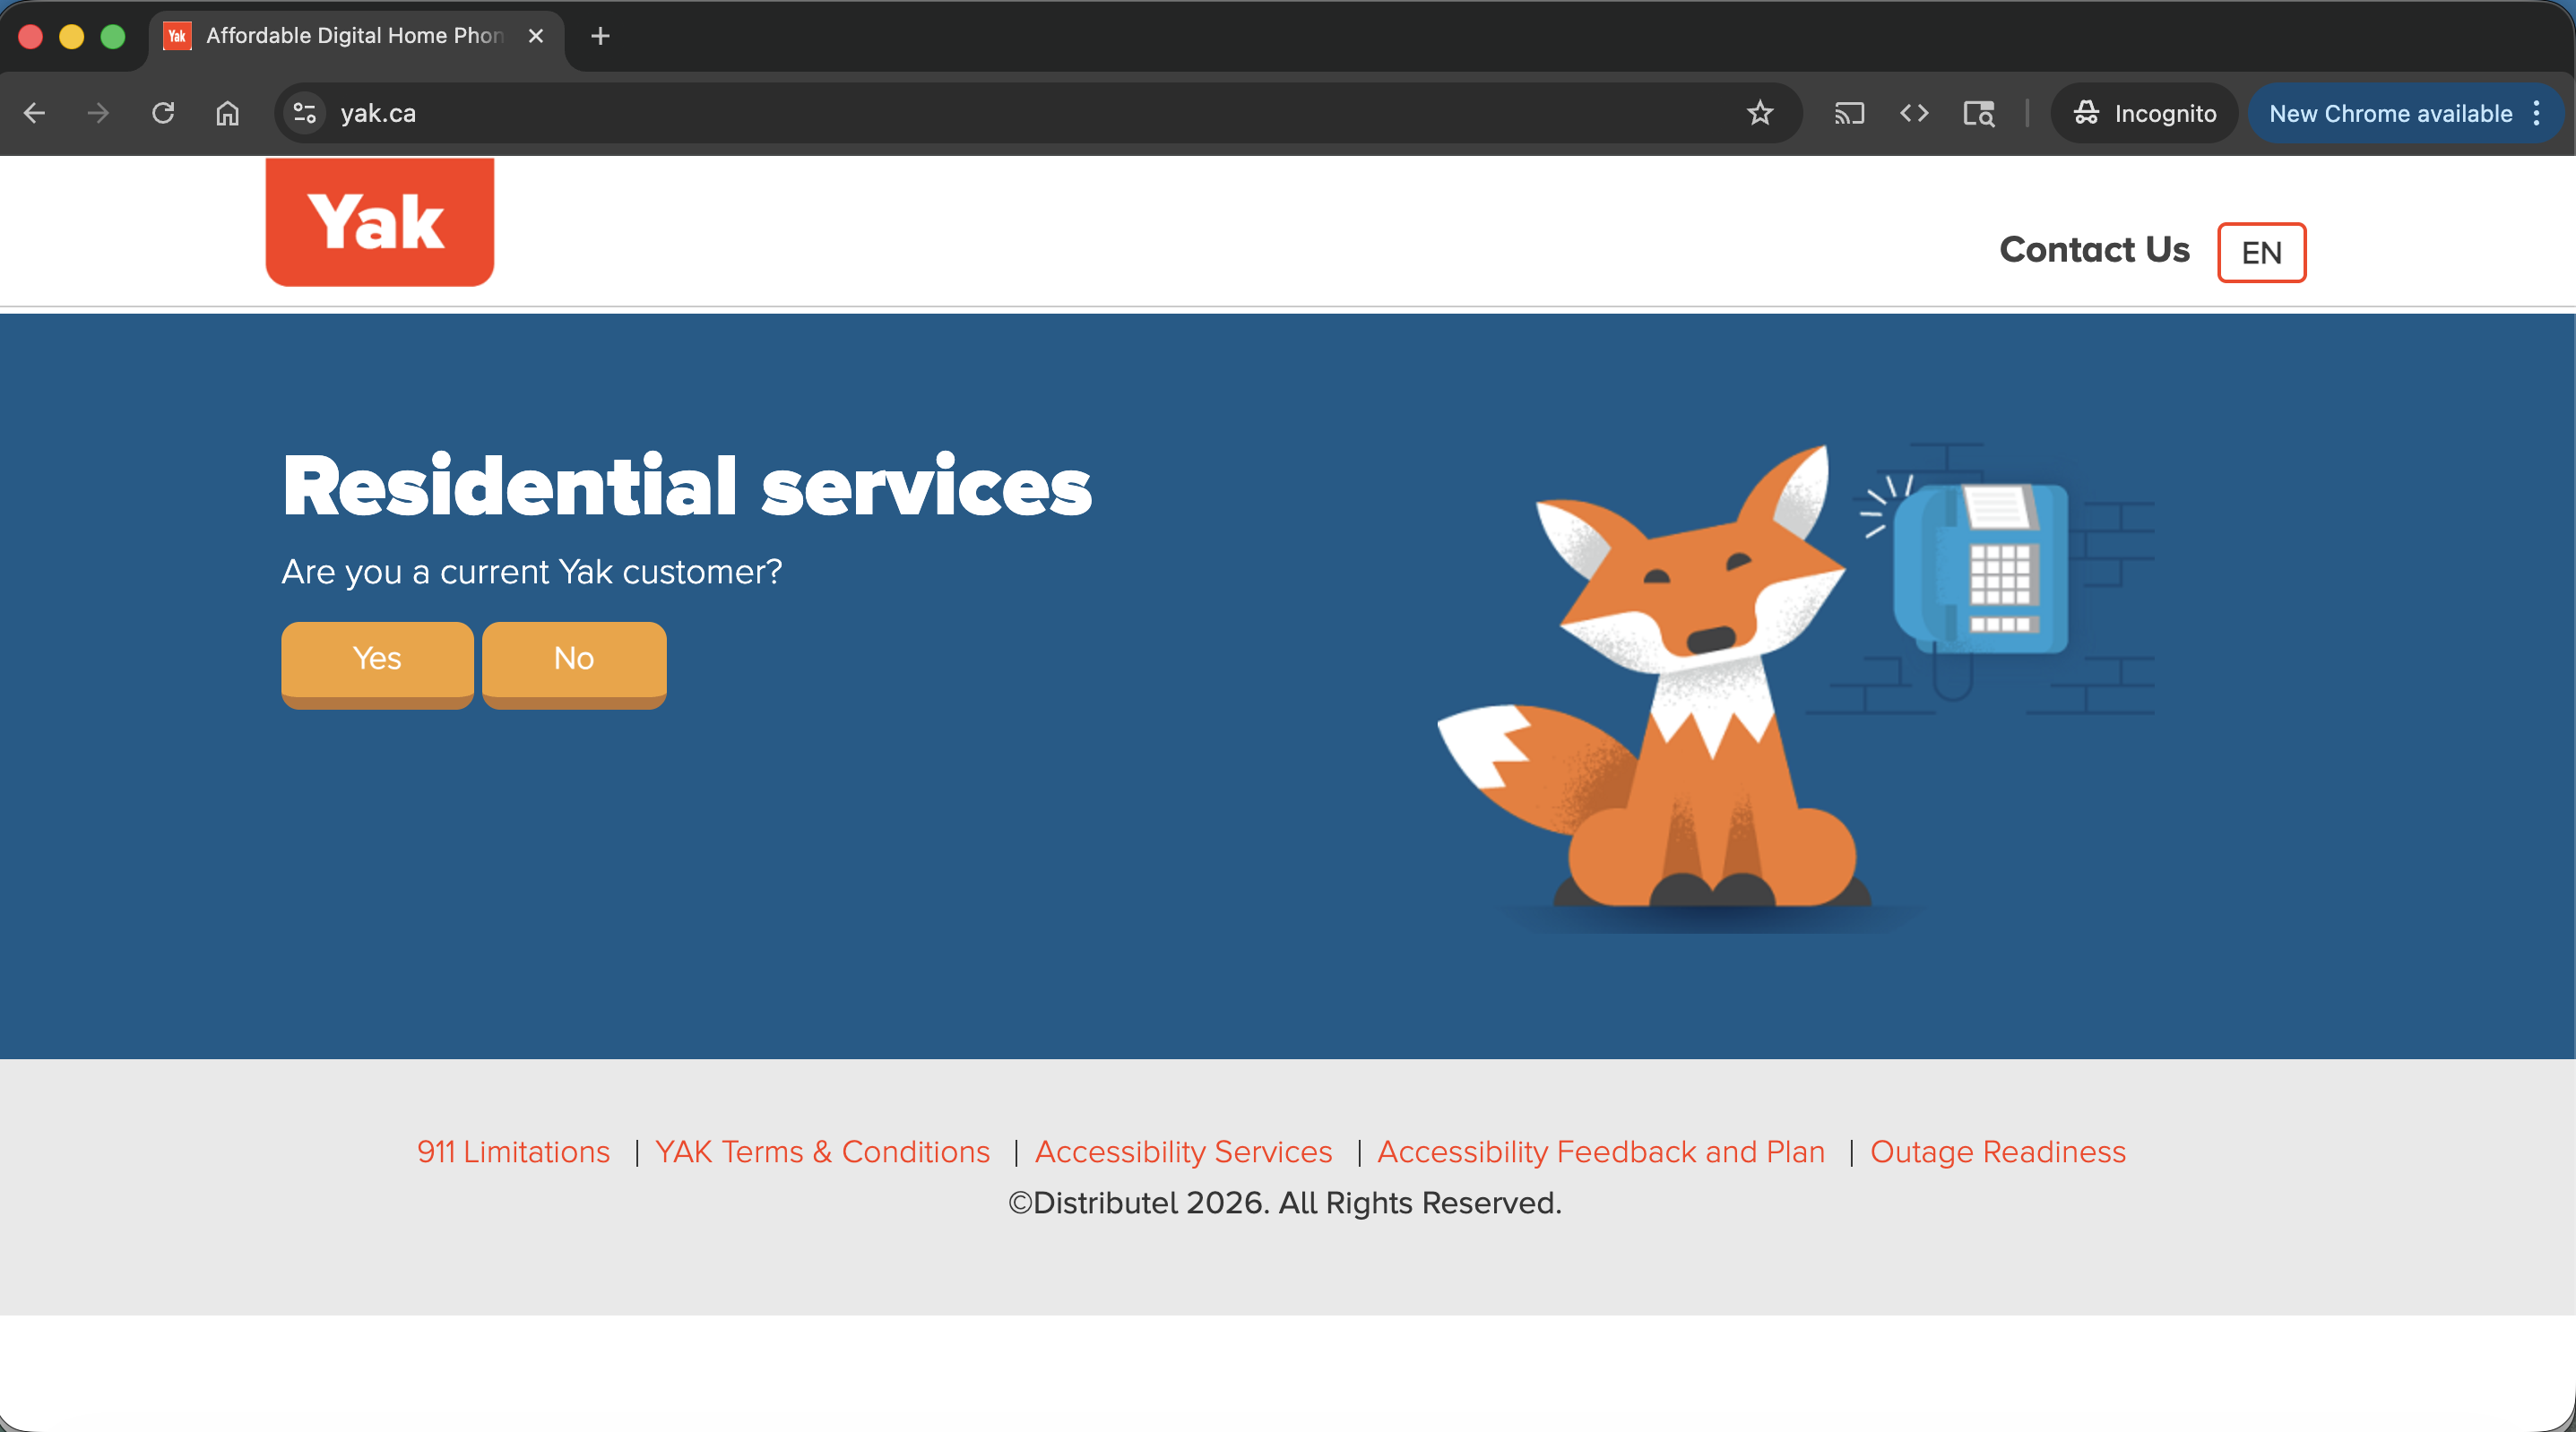Image resolution: width=2576 pixels, height=1432 pixels.
Task: Open the developer tools code-brackets icon
Action: (x=1914, y=113)
